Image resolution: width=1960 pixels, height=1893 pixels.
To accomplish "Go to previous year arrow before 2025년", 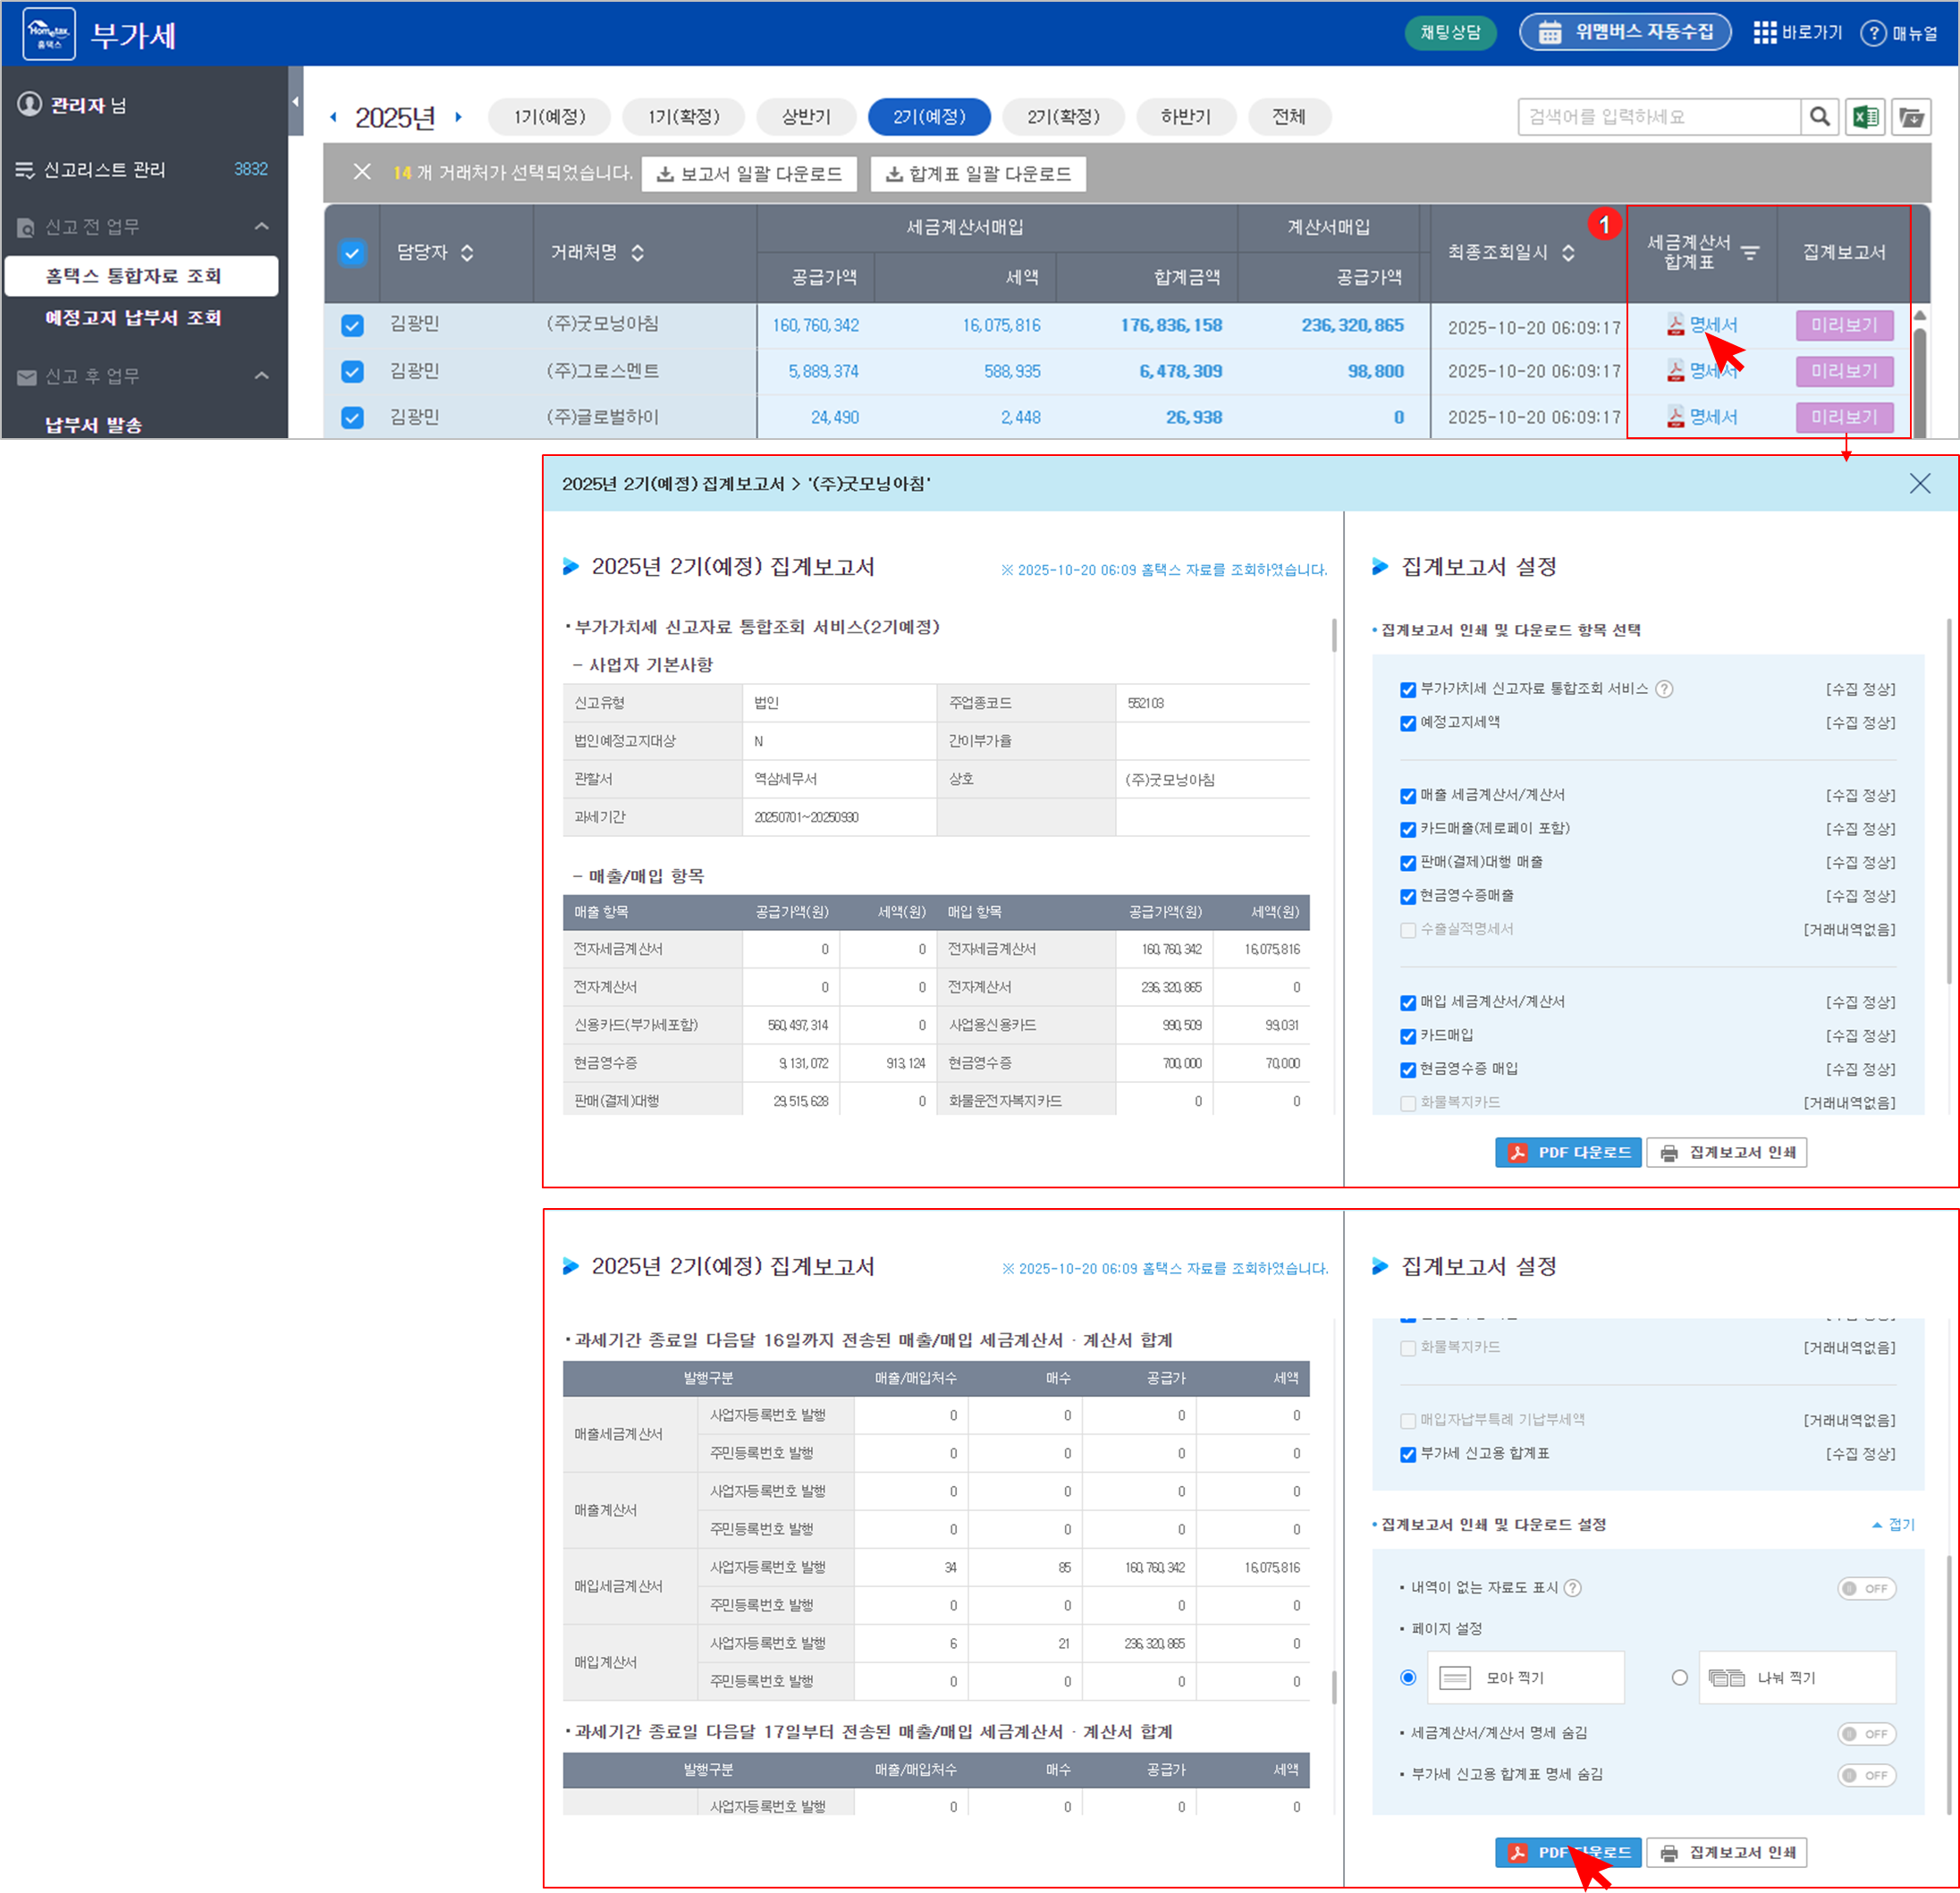I will [334, 117].
